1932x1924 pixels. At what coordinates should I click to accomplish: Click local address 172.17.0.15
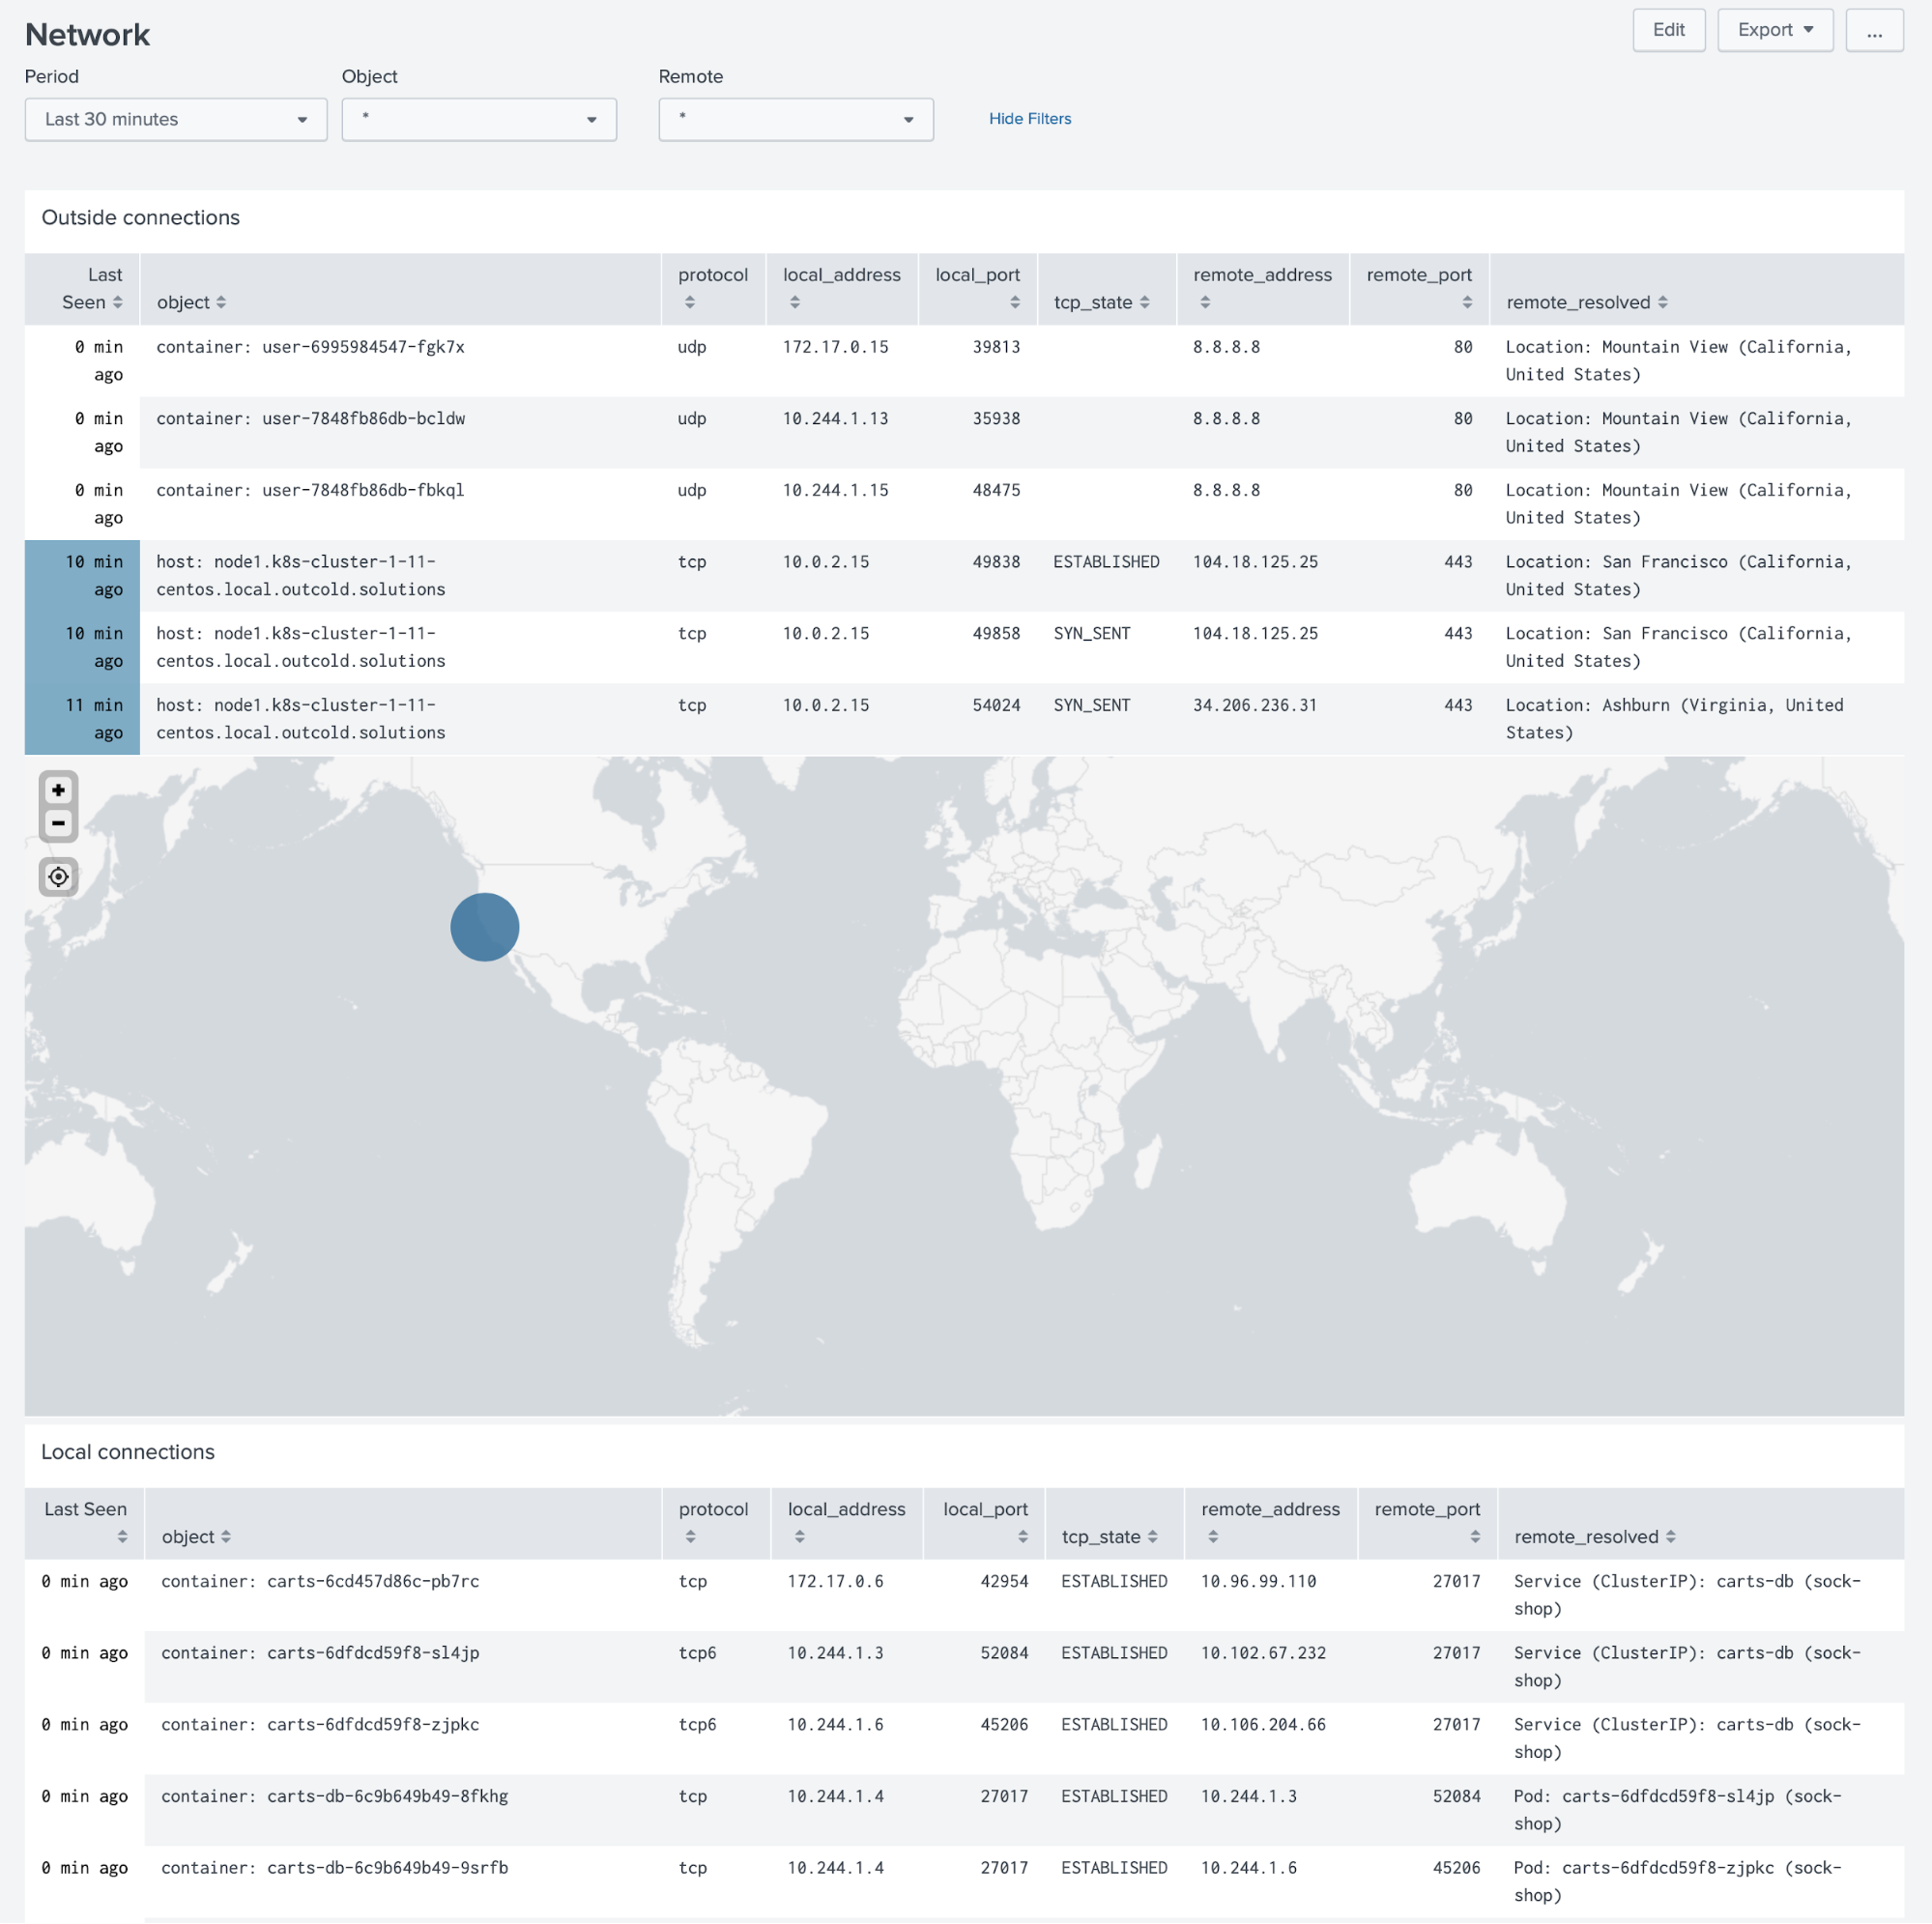coord(835,347)
